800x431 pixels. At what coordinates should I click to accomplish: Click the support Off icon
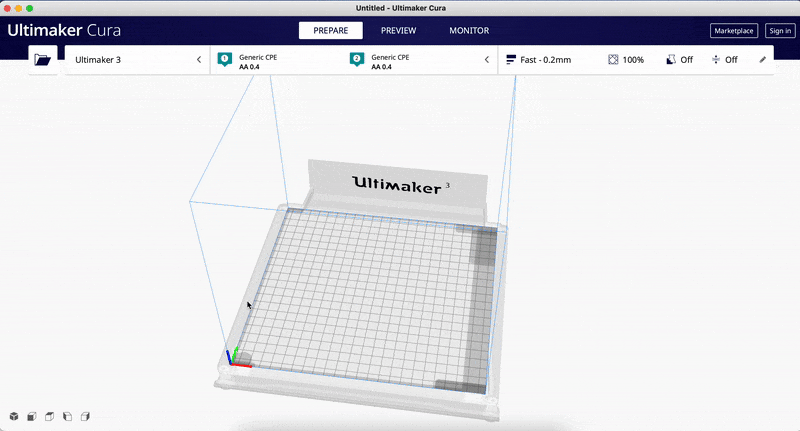(x=671, y=60)
